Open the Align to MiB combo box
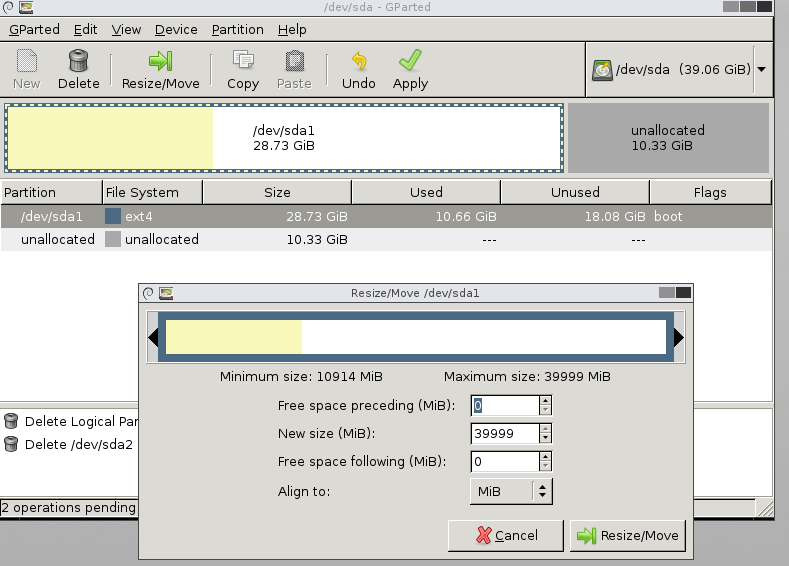789x566 pixels. [511, 491]
